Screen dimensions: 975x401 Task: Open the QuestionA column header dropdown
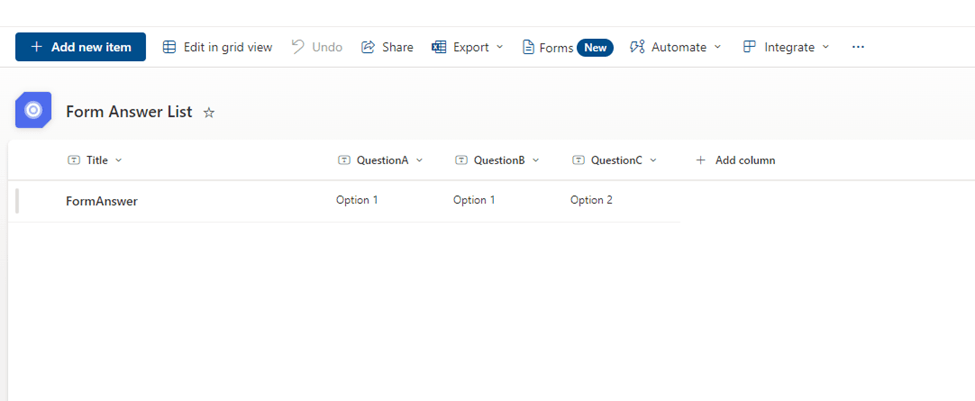pos(380,160)
